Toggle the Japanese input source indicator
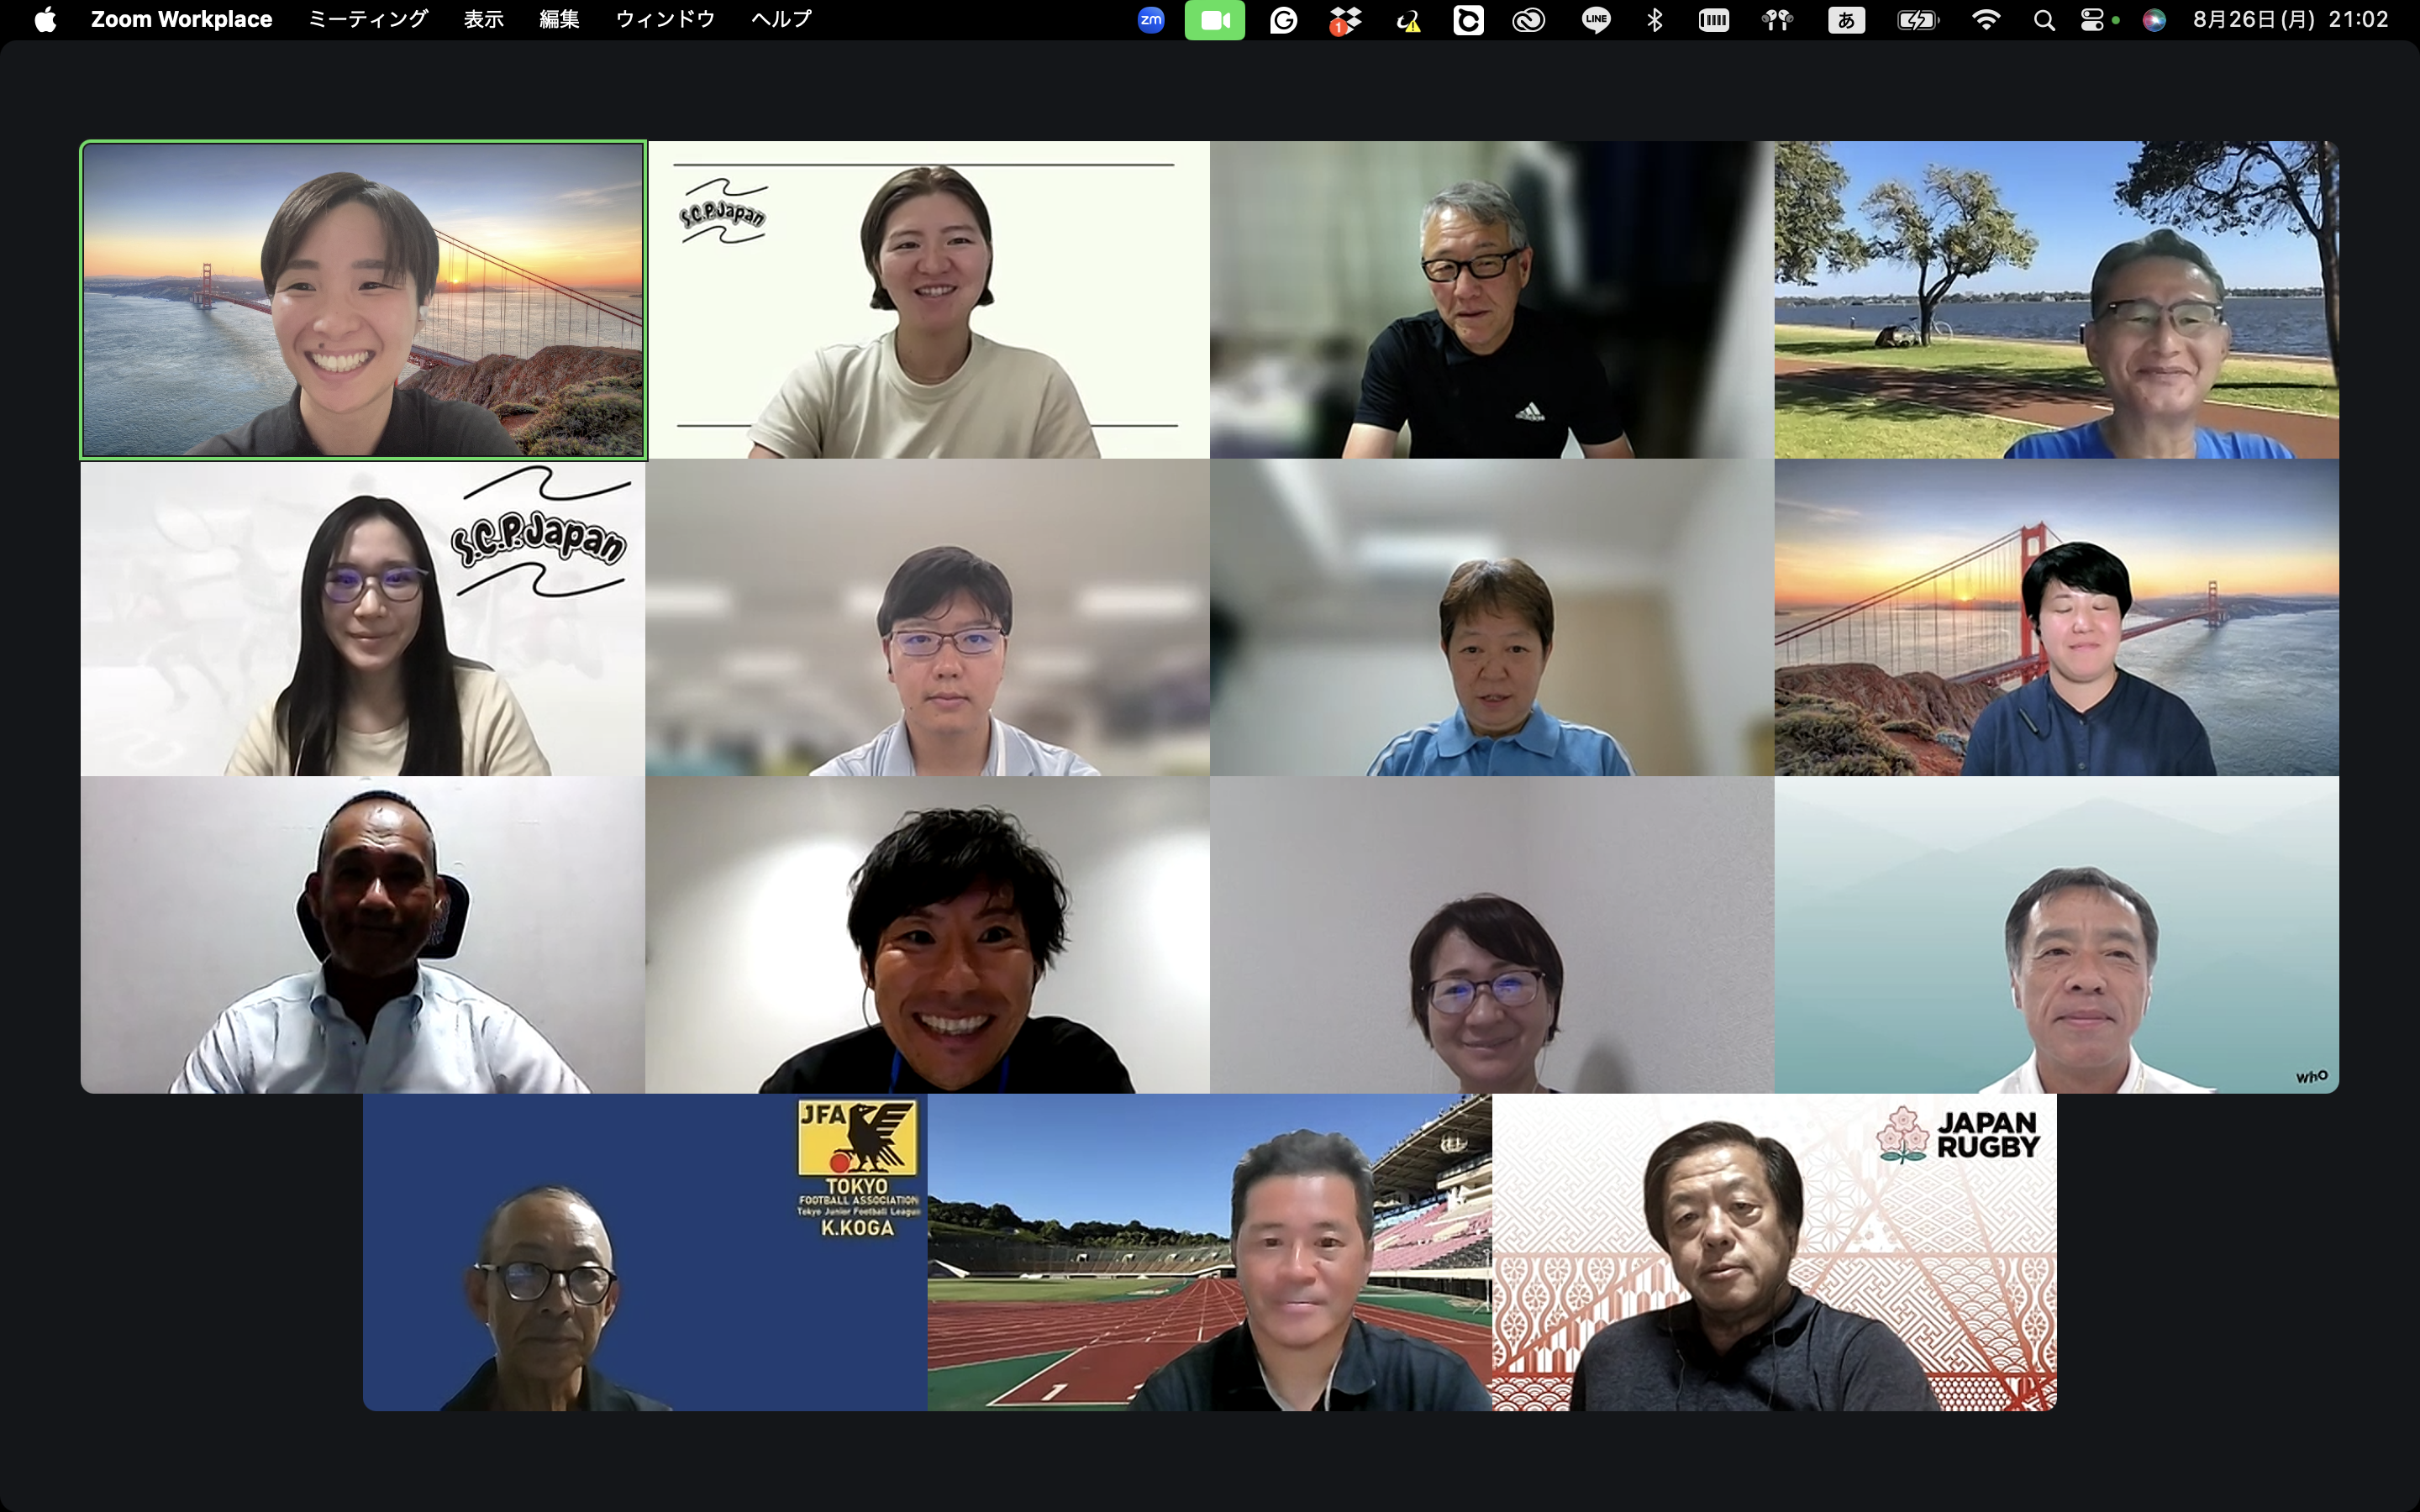Screen dimensions: 2420x1512 click(x=1846, y=20)
